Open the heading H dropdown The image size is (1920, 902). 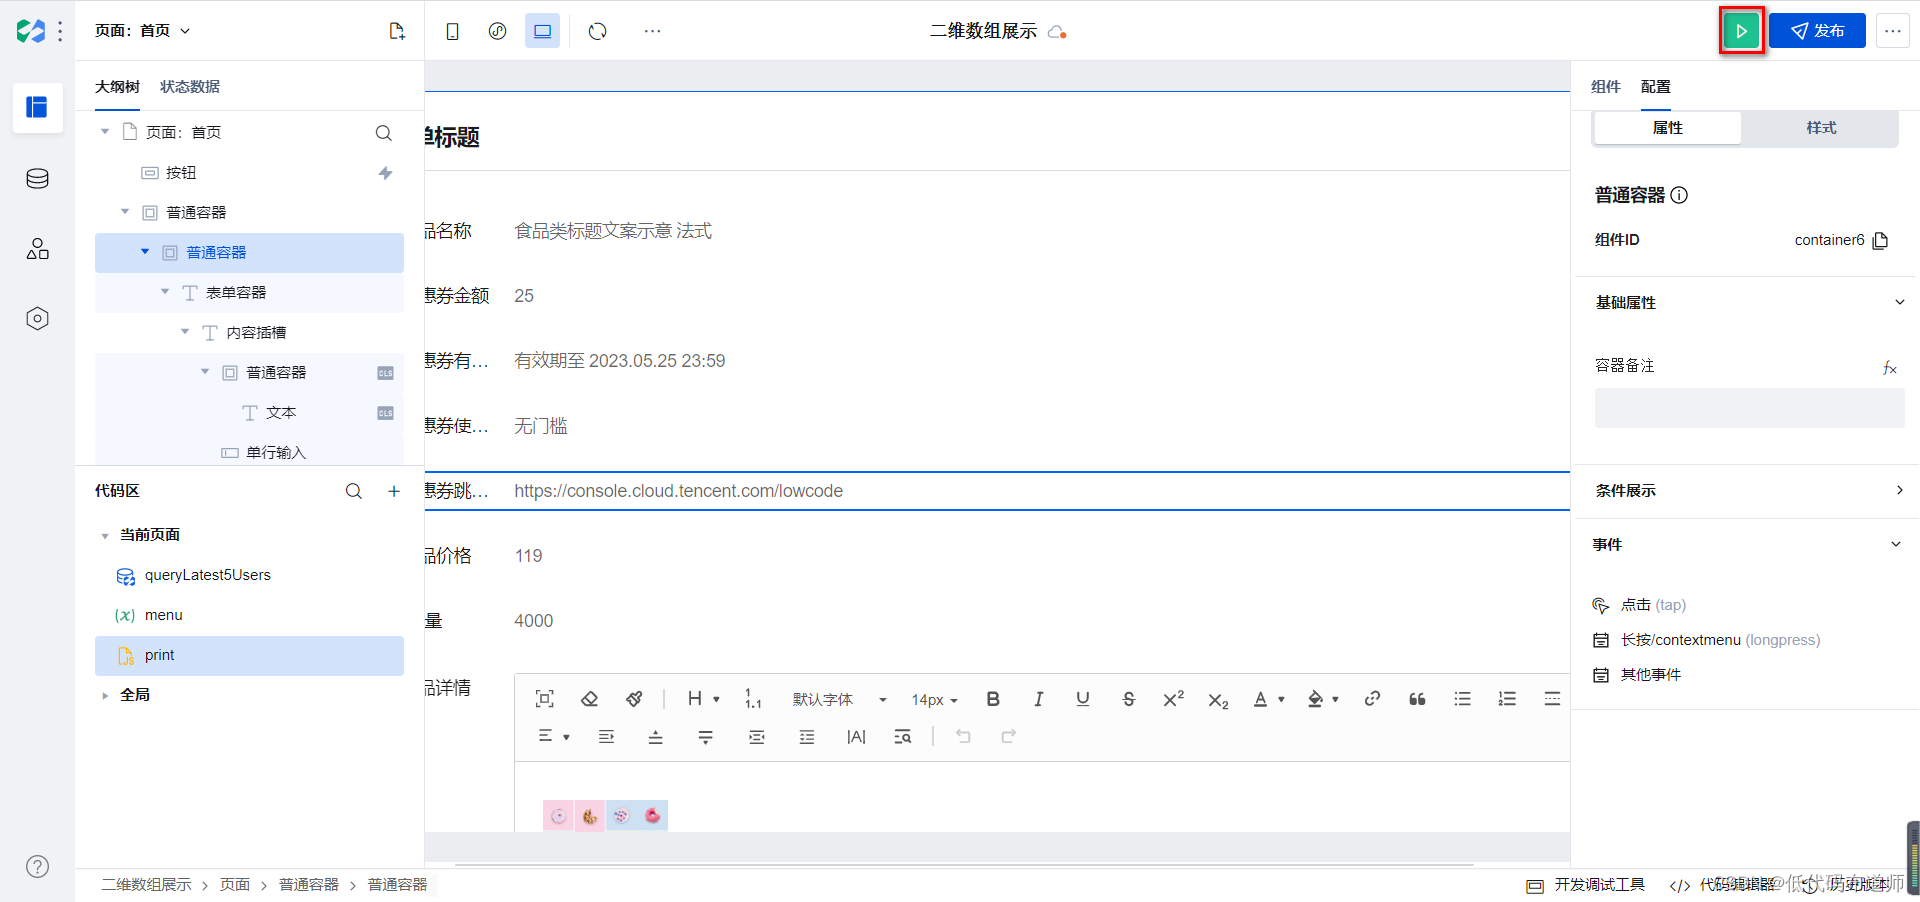(703, 699)
